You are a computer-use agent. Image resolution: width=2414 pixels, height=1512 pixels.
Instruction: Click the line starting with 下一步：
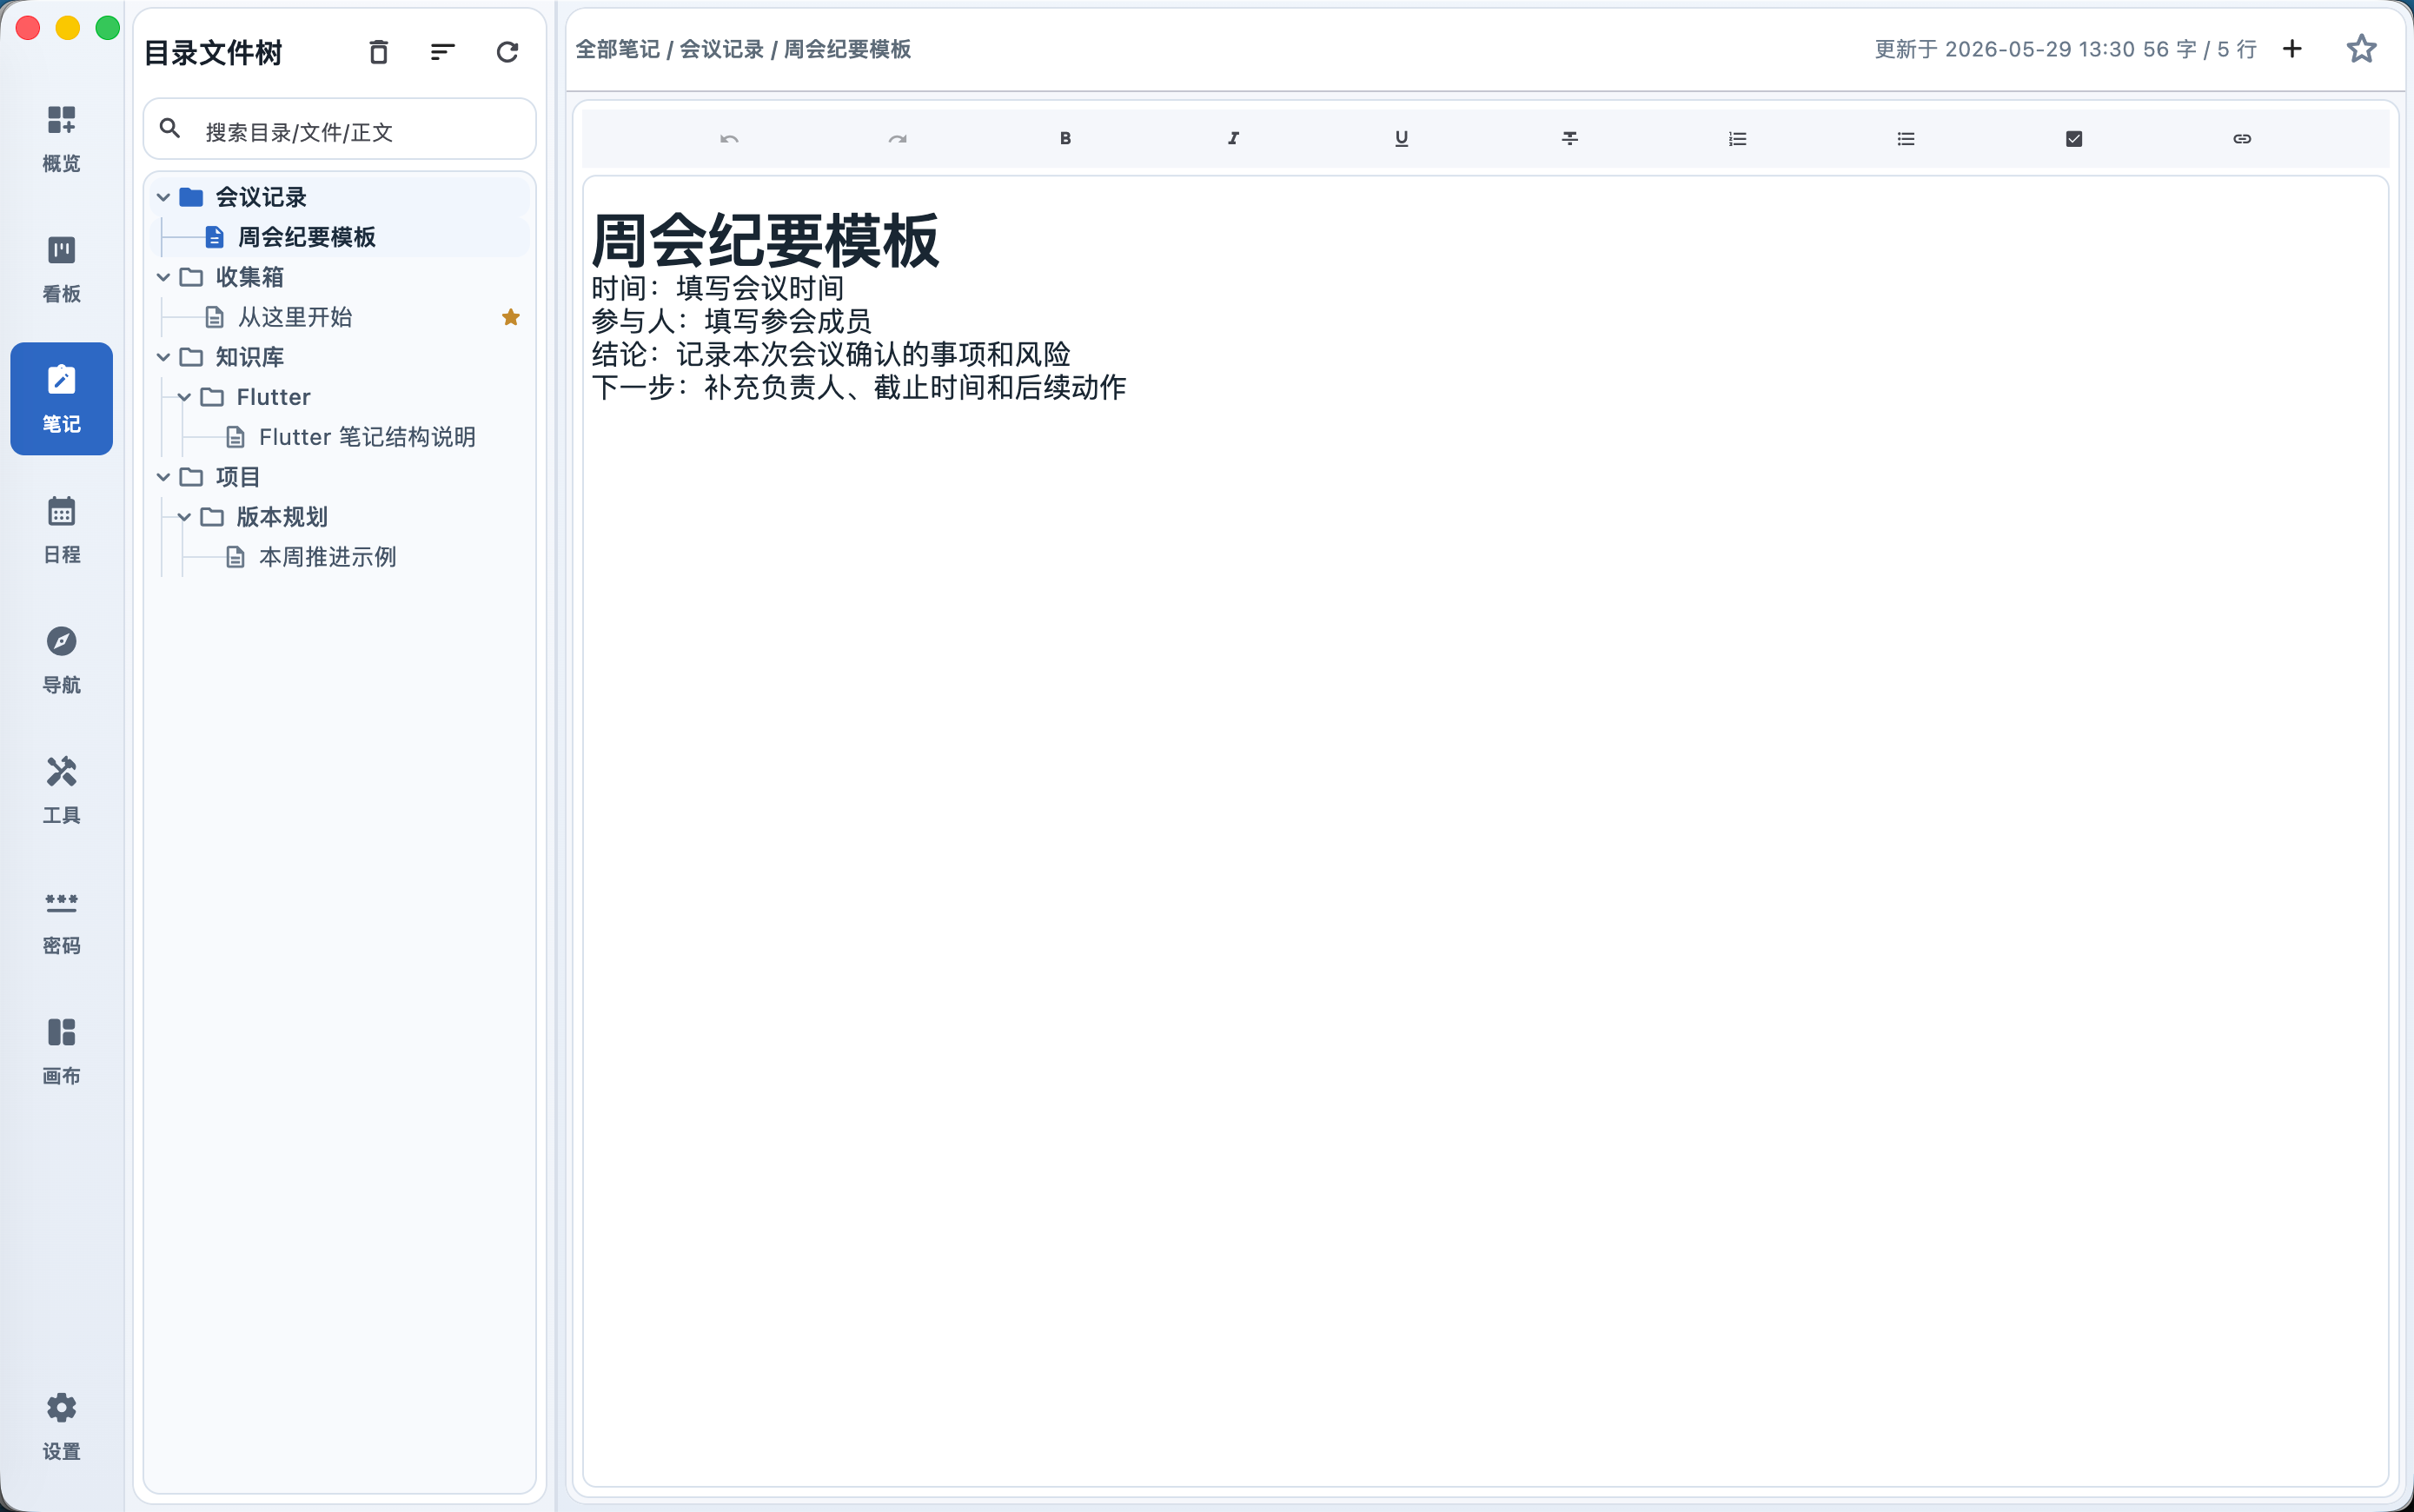(x=859, y=387)
